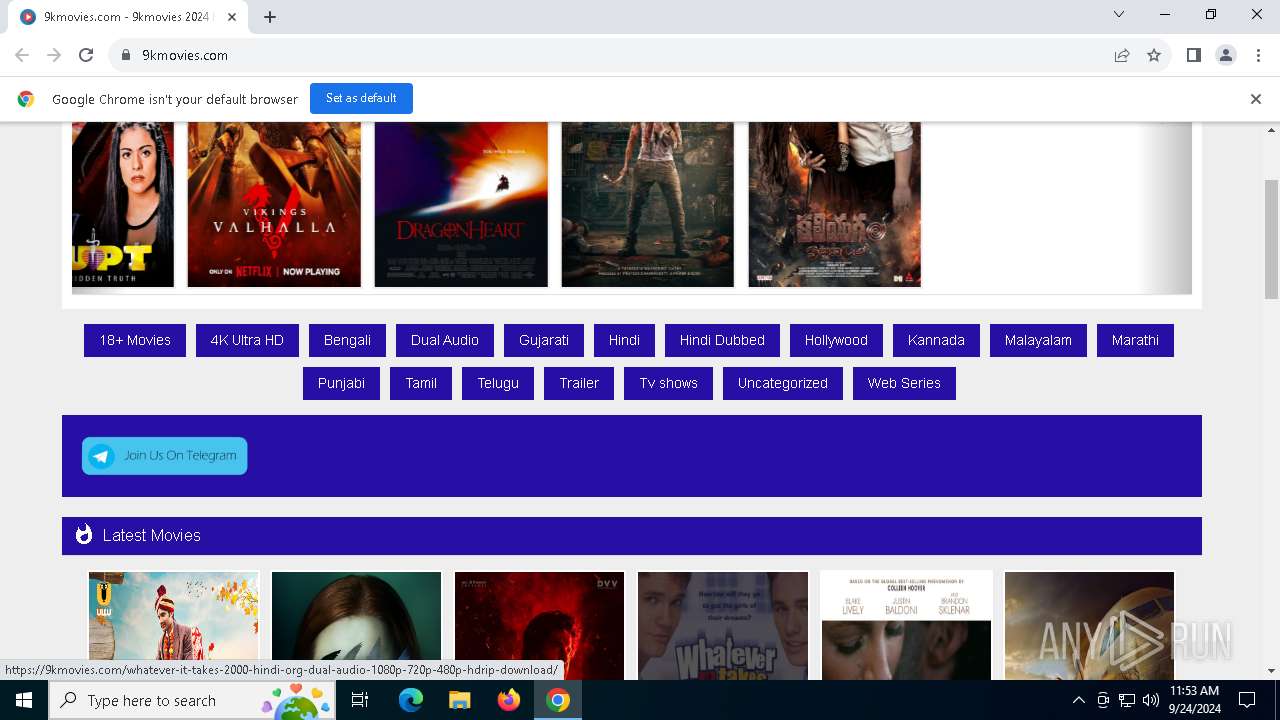Open the notification center icon
1280x720 pixels.
coord(1247,700)
